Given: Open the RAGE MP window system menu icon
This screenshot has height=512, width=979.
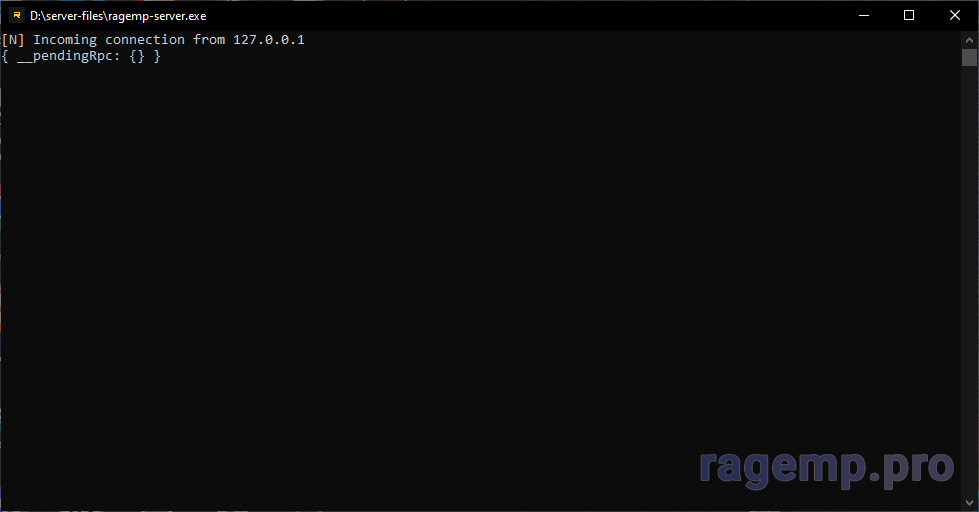Looking at the screenshot, I should [x=16, y=15].
